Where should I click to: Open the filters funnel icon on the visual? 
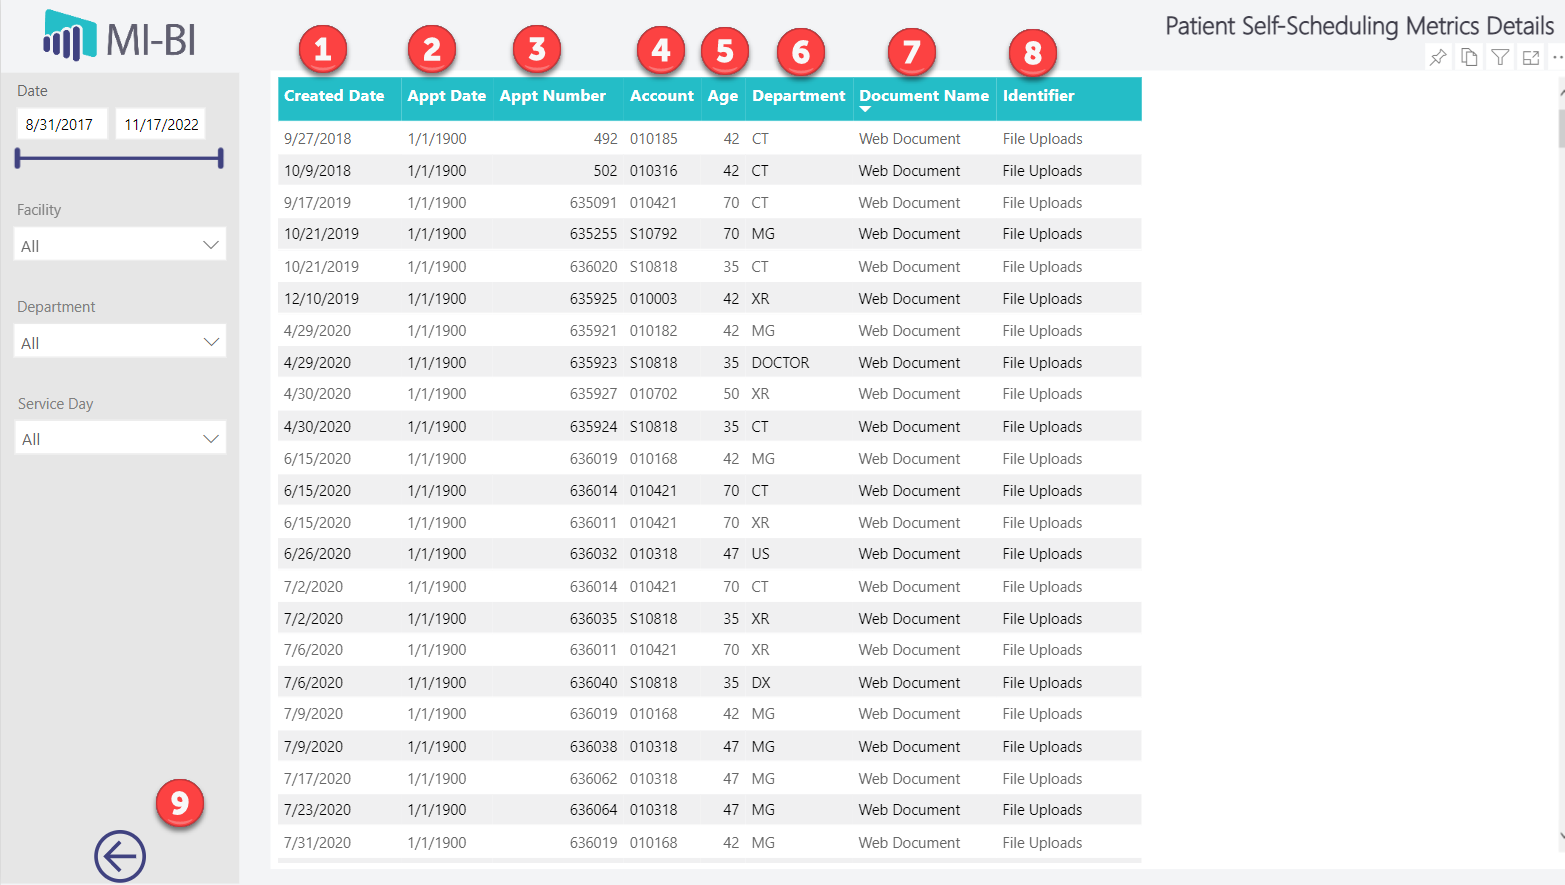(x=1500, y=58)
